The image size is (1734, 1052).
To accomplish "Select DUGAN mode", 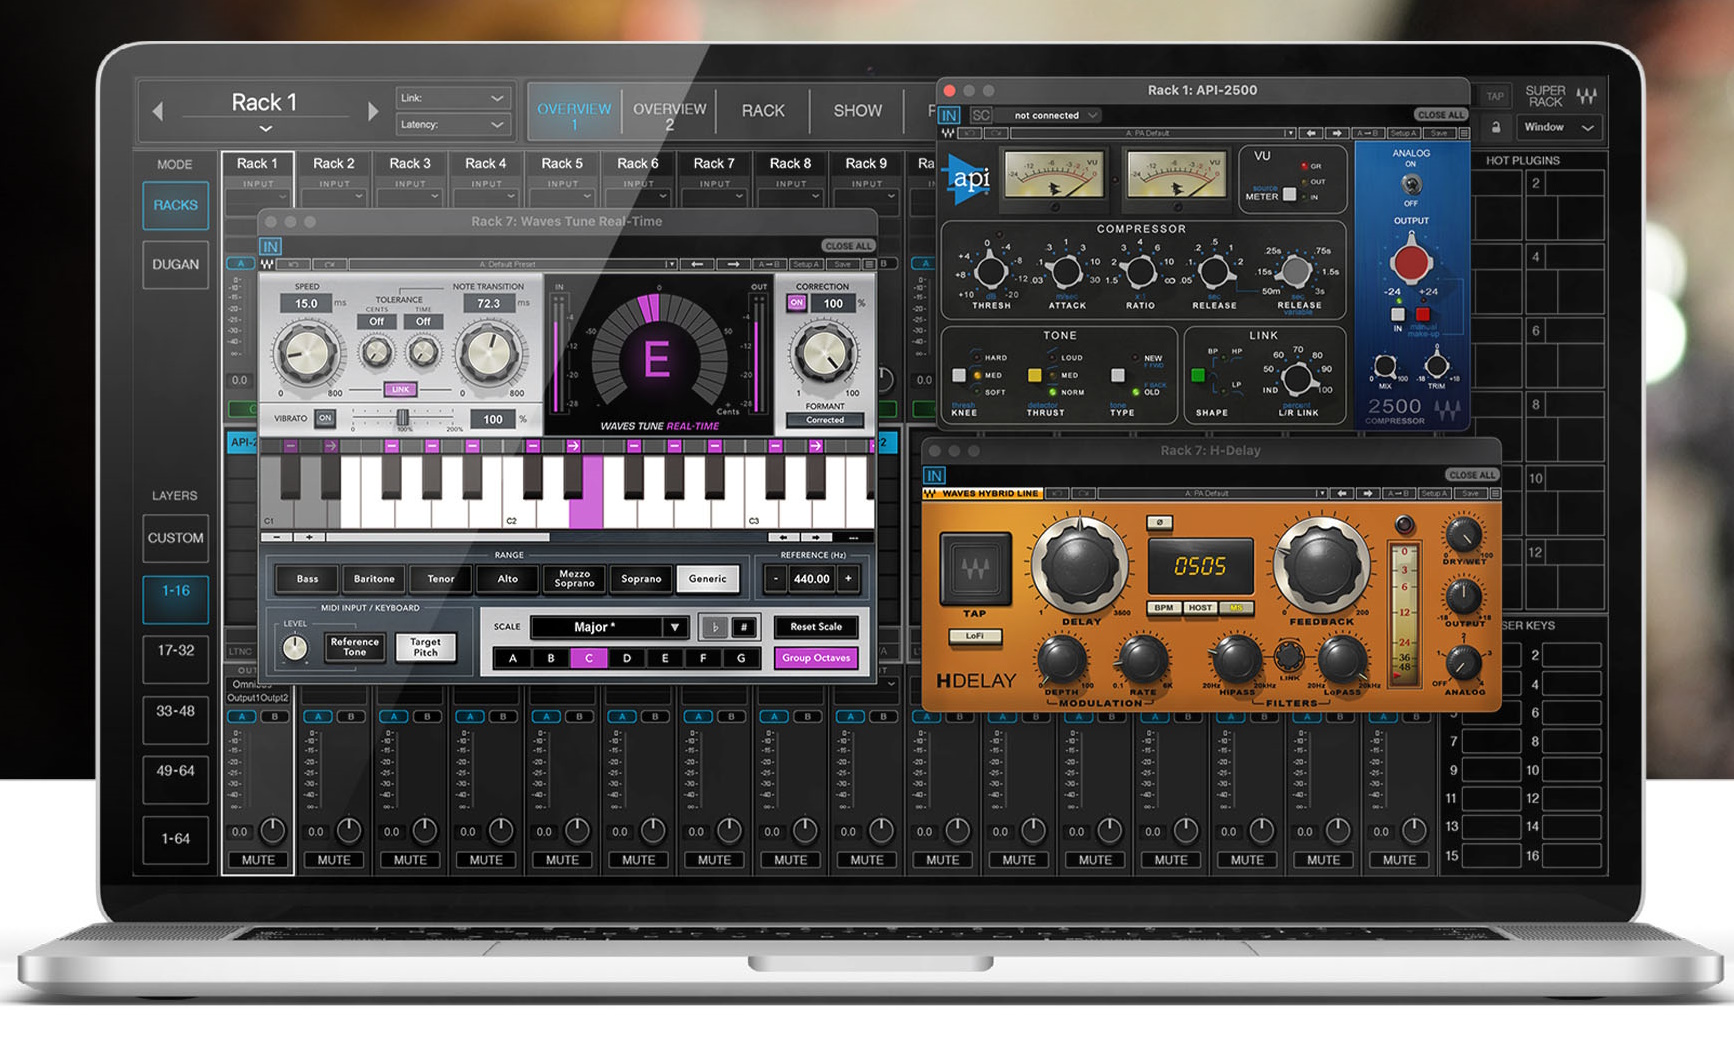I will 175,265.
